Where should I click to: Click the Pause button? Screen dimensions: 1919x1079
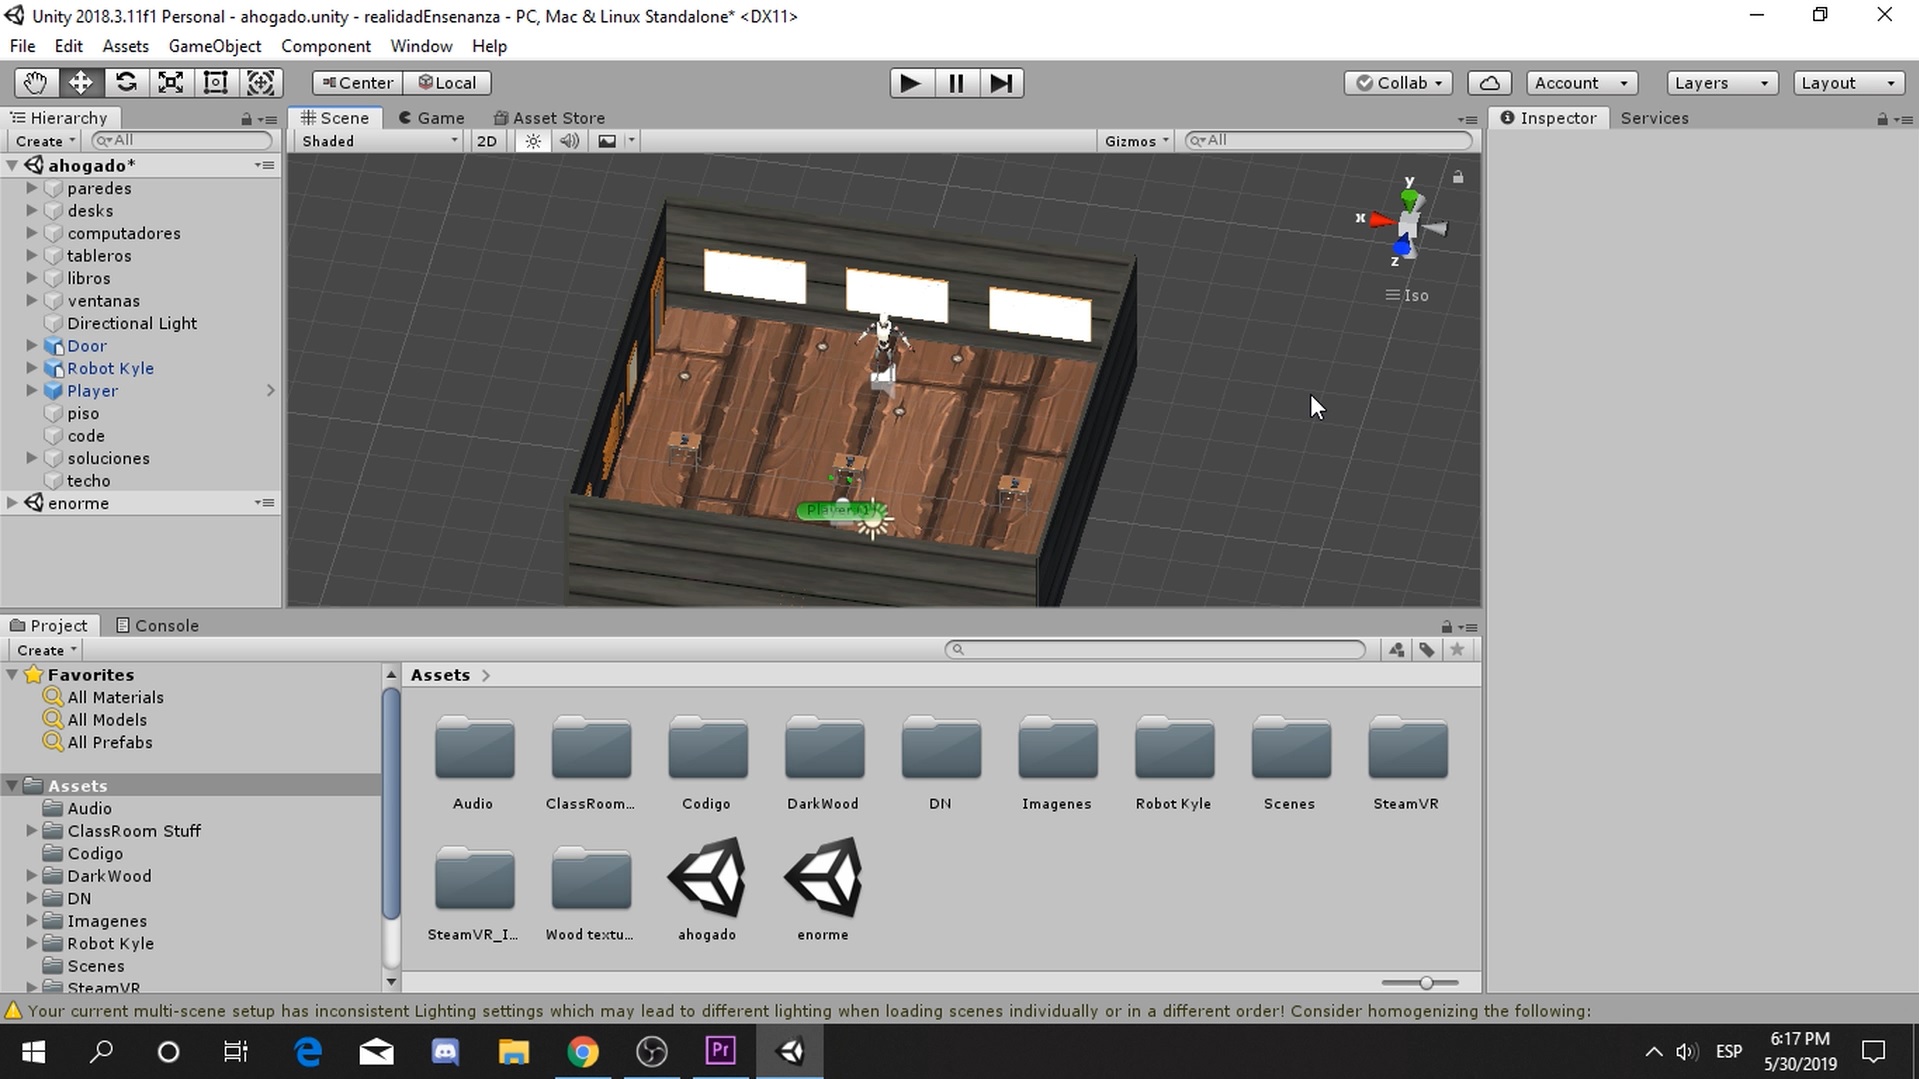click(956, 83)
